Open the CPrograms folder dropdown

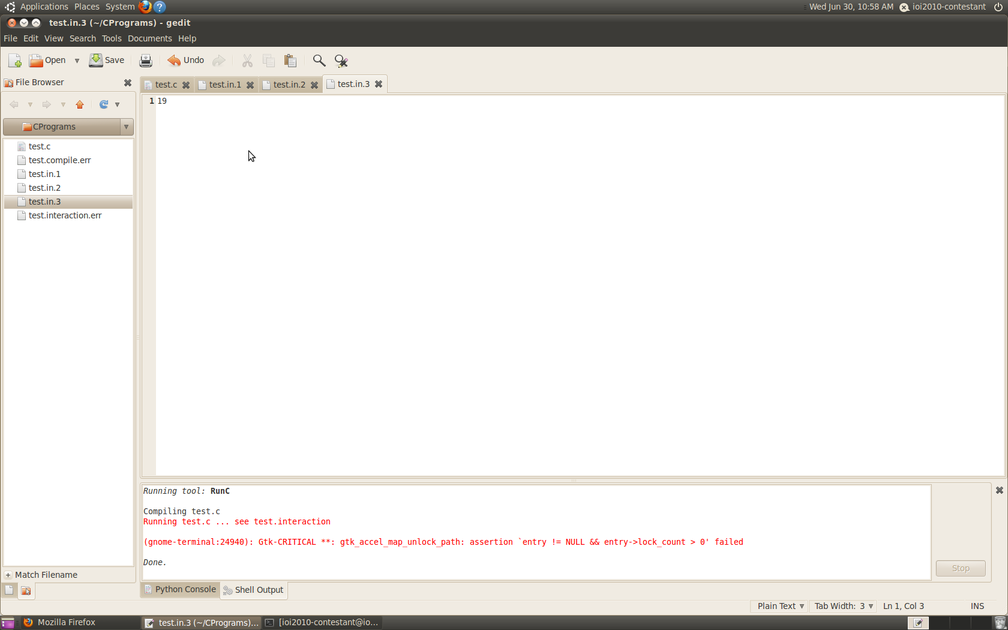tap(126, 127)
